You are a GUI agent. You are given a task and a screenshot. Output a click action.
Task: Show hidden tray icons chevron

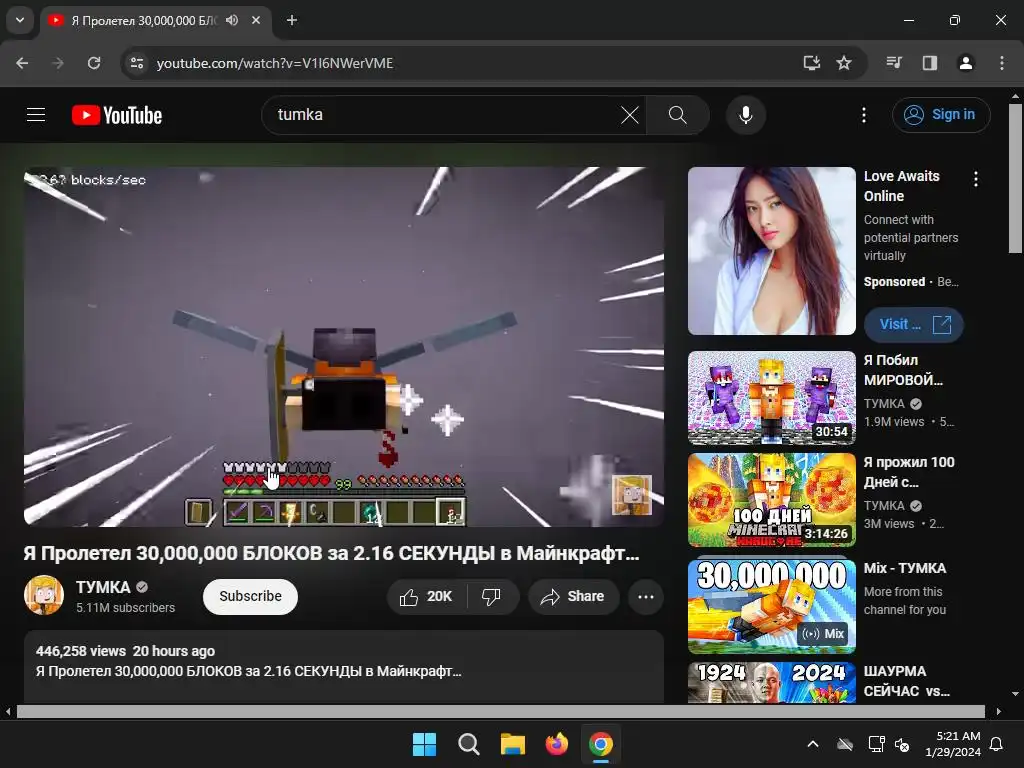(813, 744)
